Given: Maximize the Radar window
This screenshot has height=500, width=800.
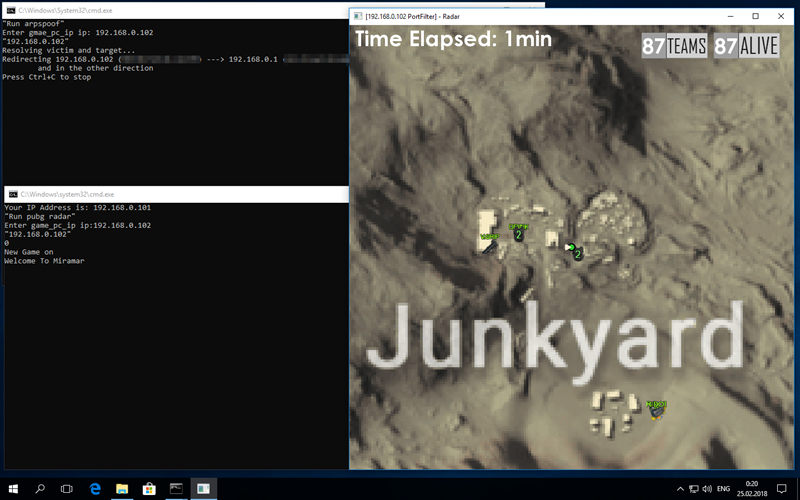Looking at the screenshot, I should (756, 16).
